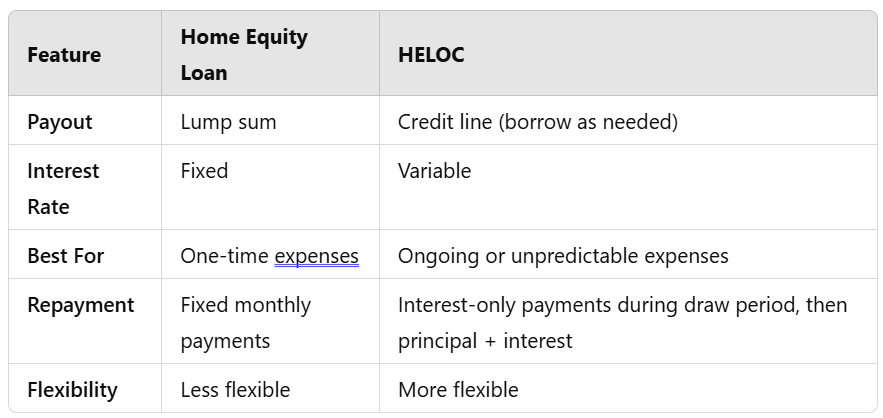This screenshot has width=883, height=418.
Task: Select the 'Payout' row label
Action: [60, 122]
